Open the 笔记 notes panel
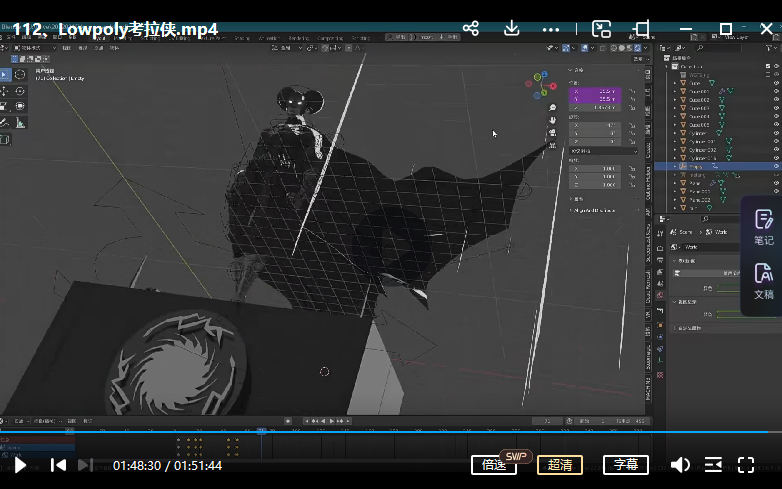782x489 pixels. coord(763,227)
